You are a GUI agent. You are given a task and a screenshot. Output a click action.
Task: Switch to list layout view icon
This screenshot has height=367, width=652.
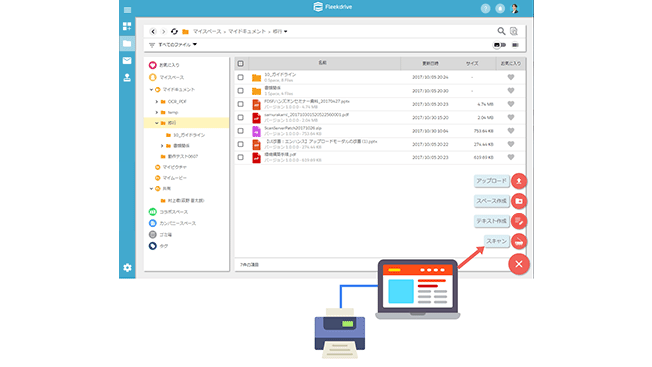pyautogui.click(x=515, y=45)
